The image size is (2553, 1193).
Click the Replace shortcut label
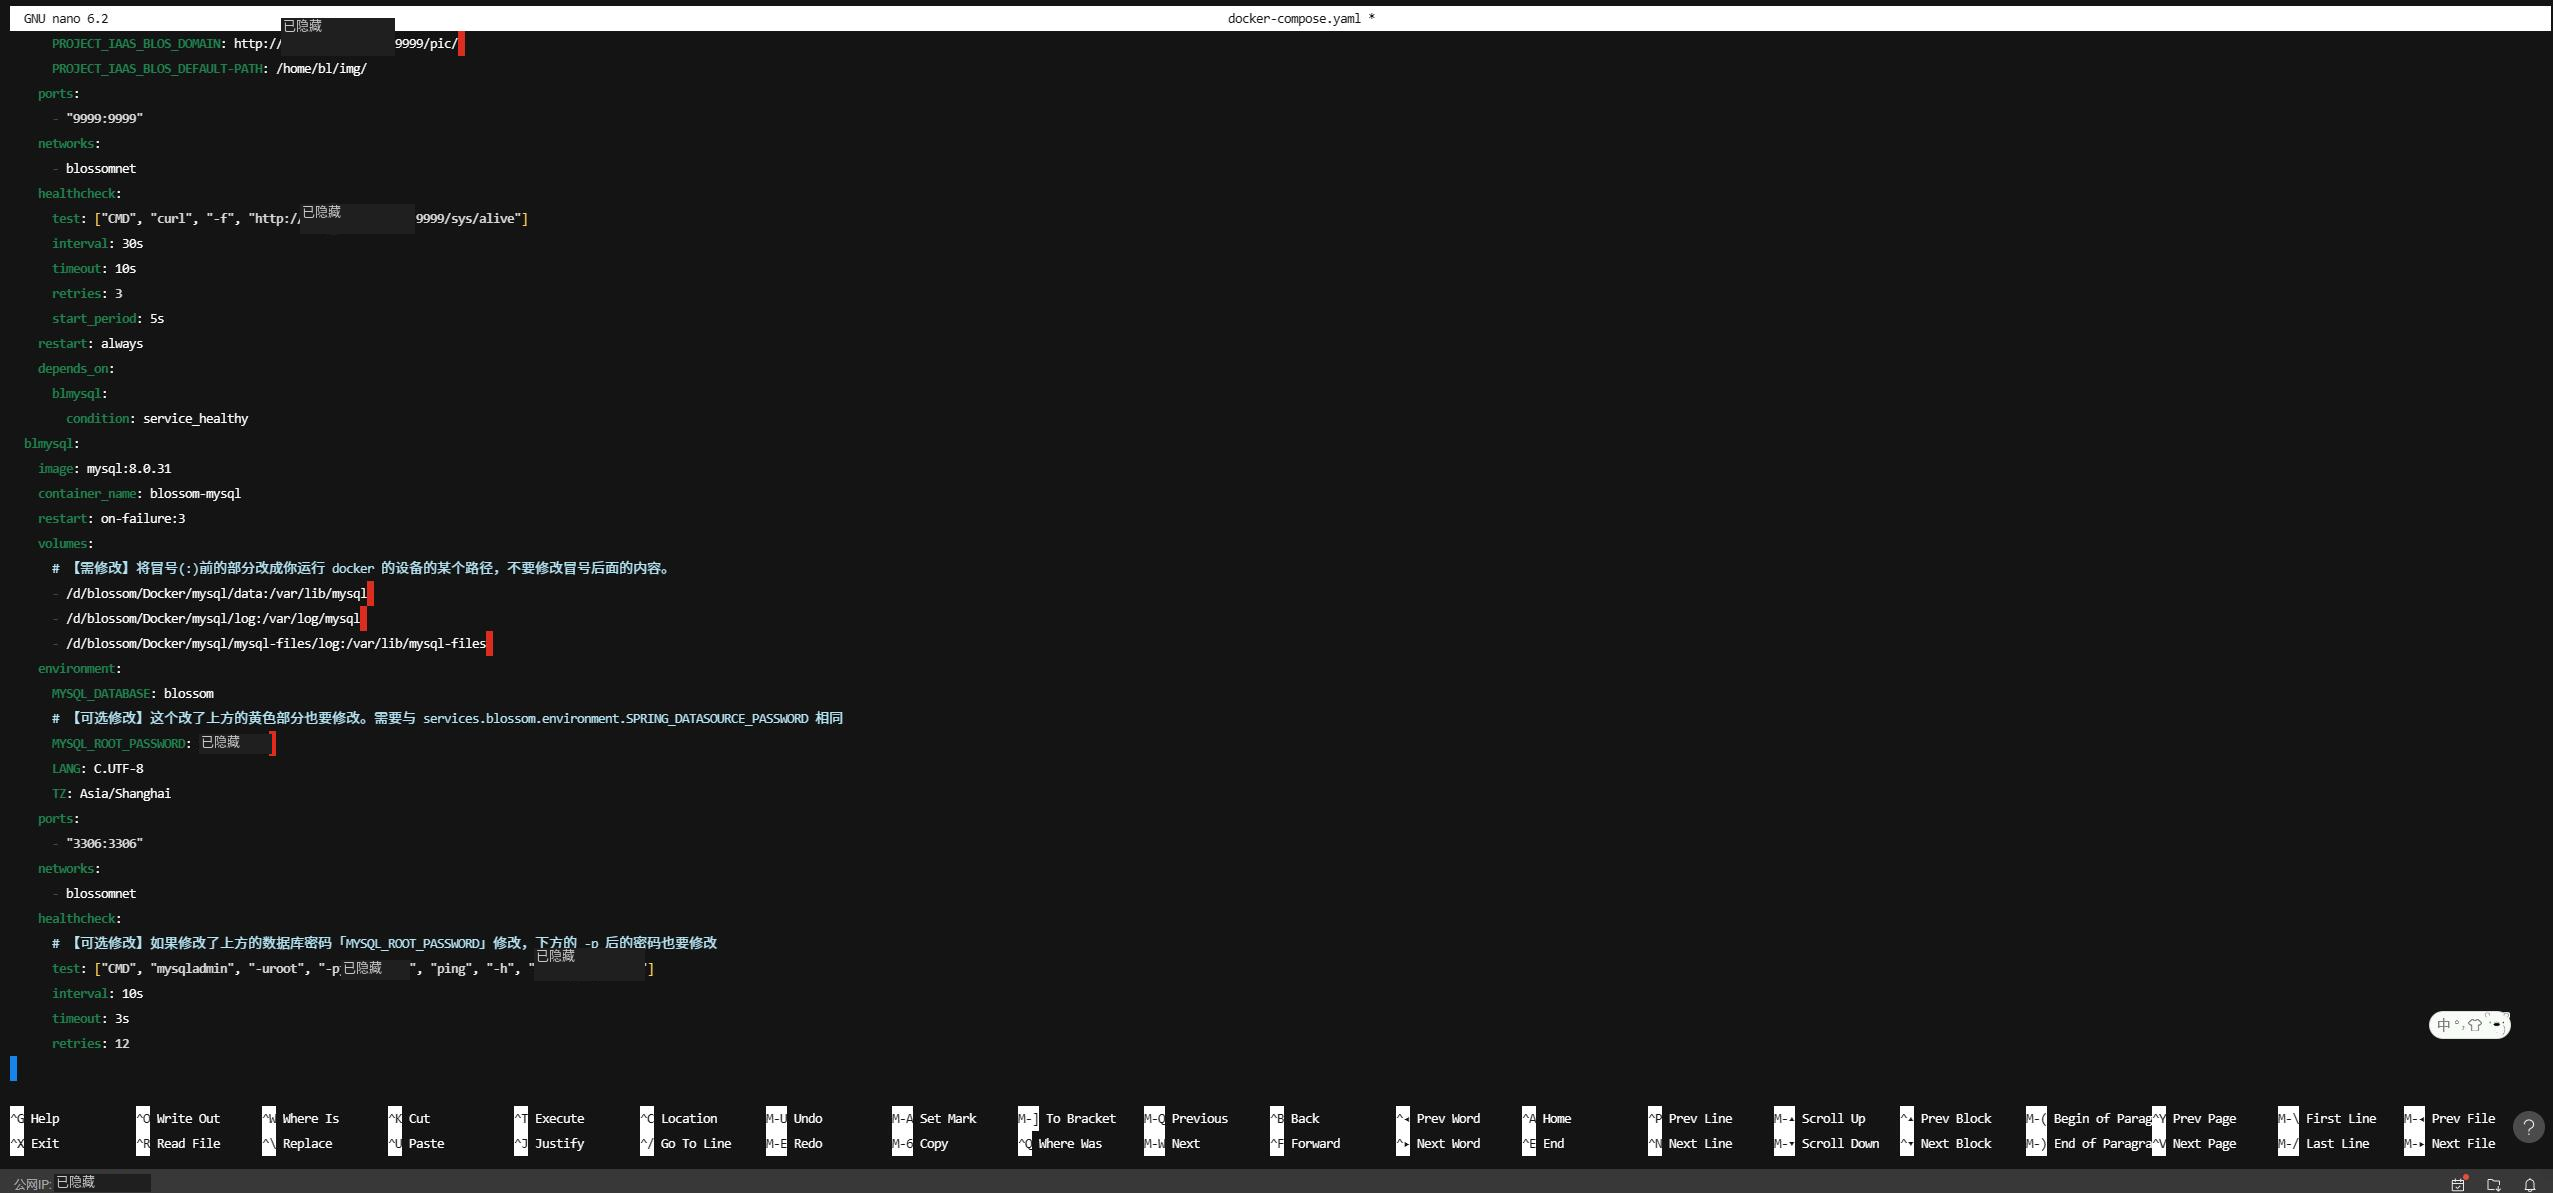click(307, 1143)
